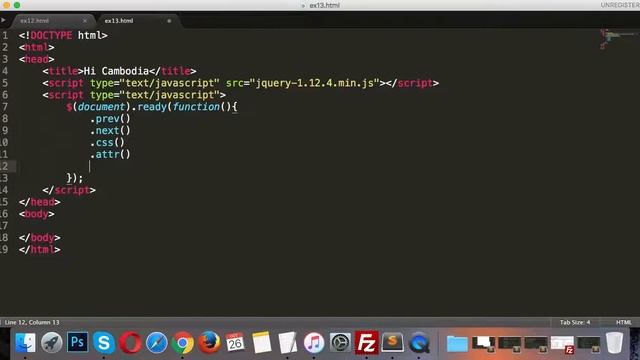Click the UNREGISTERED label in title bar
This screenshot has width=640, height=360.
tap(620, 5)
